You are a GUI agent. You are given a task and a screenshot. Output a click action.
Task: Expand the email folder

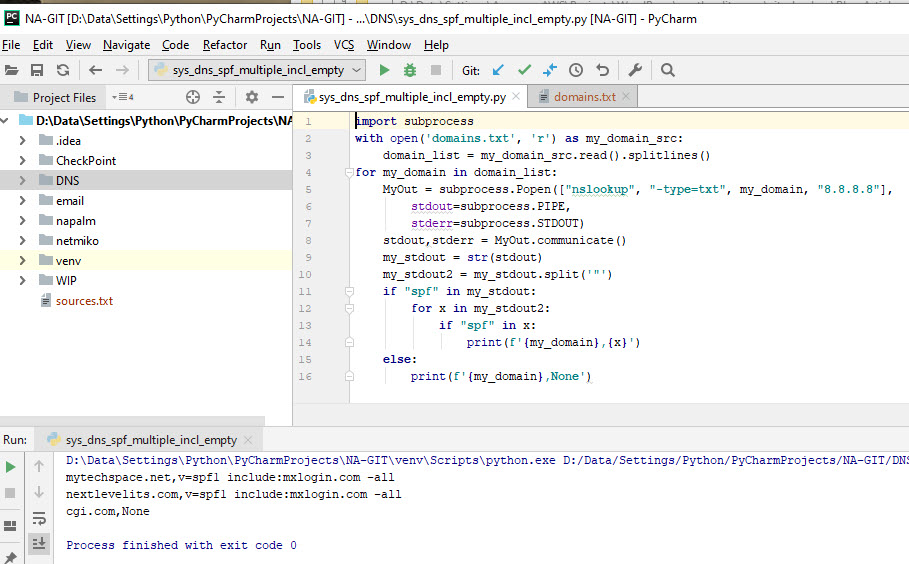tap(23, 201)
